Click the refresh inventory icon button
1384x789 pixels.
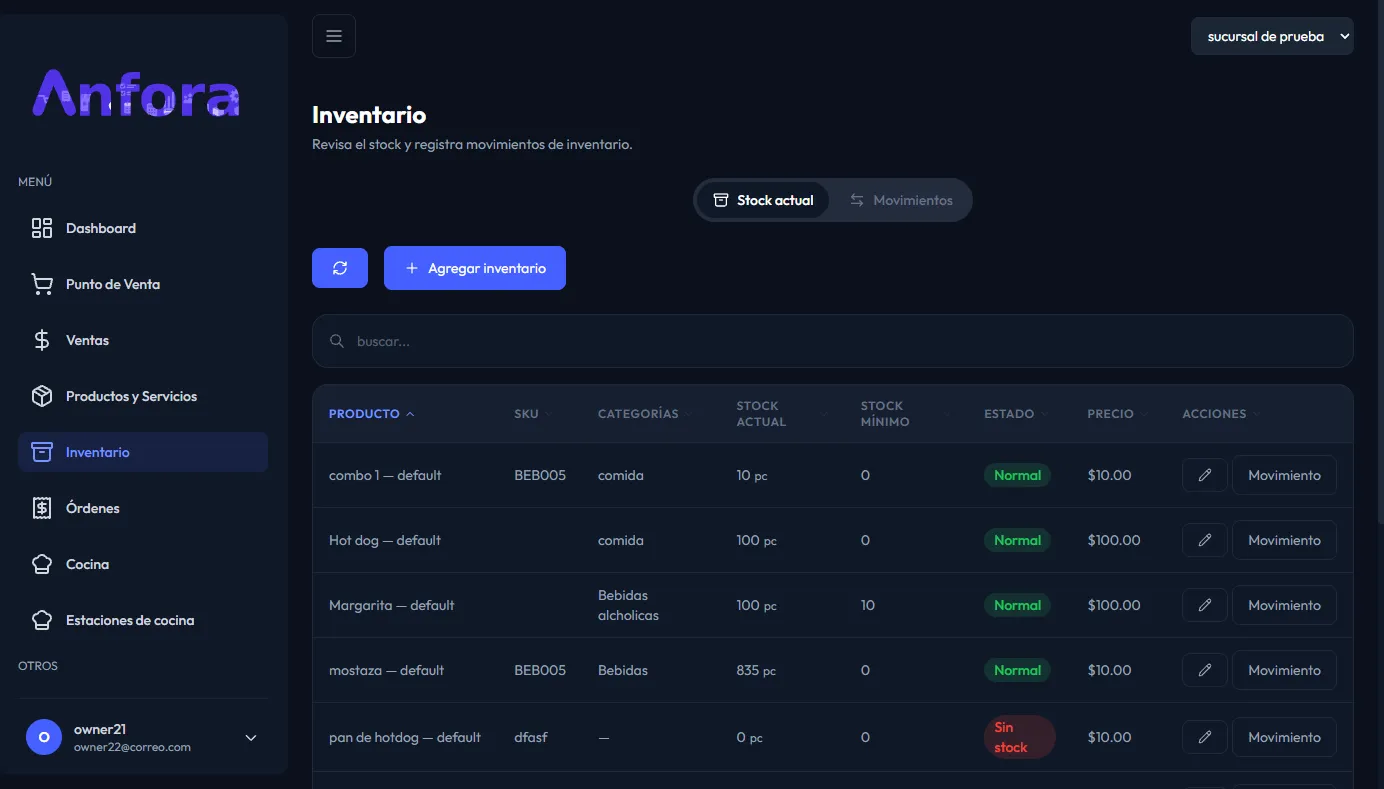(x=340, y=268)
